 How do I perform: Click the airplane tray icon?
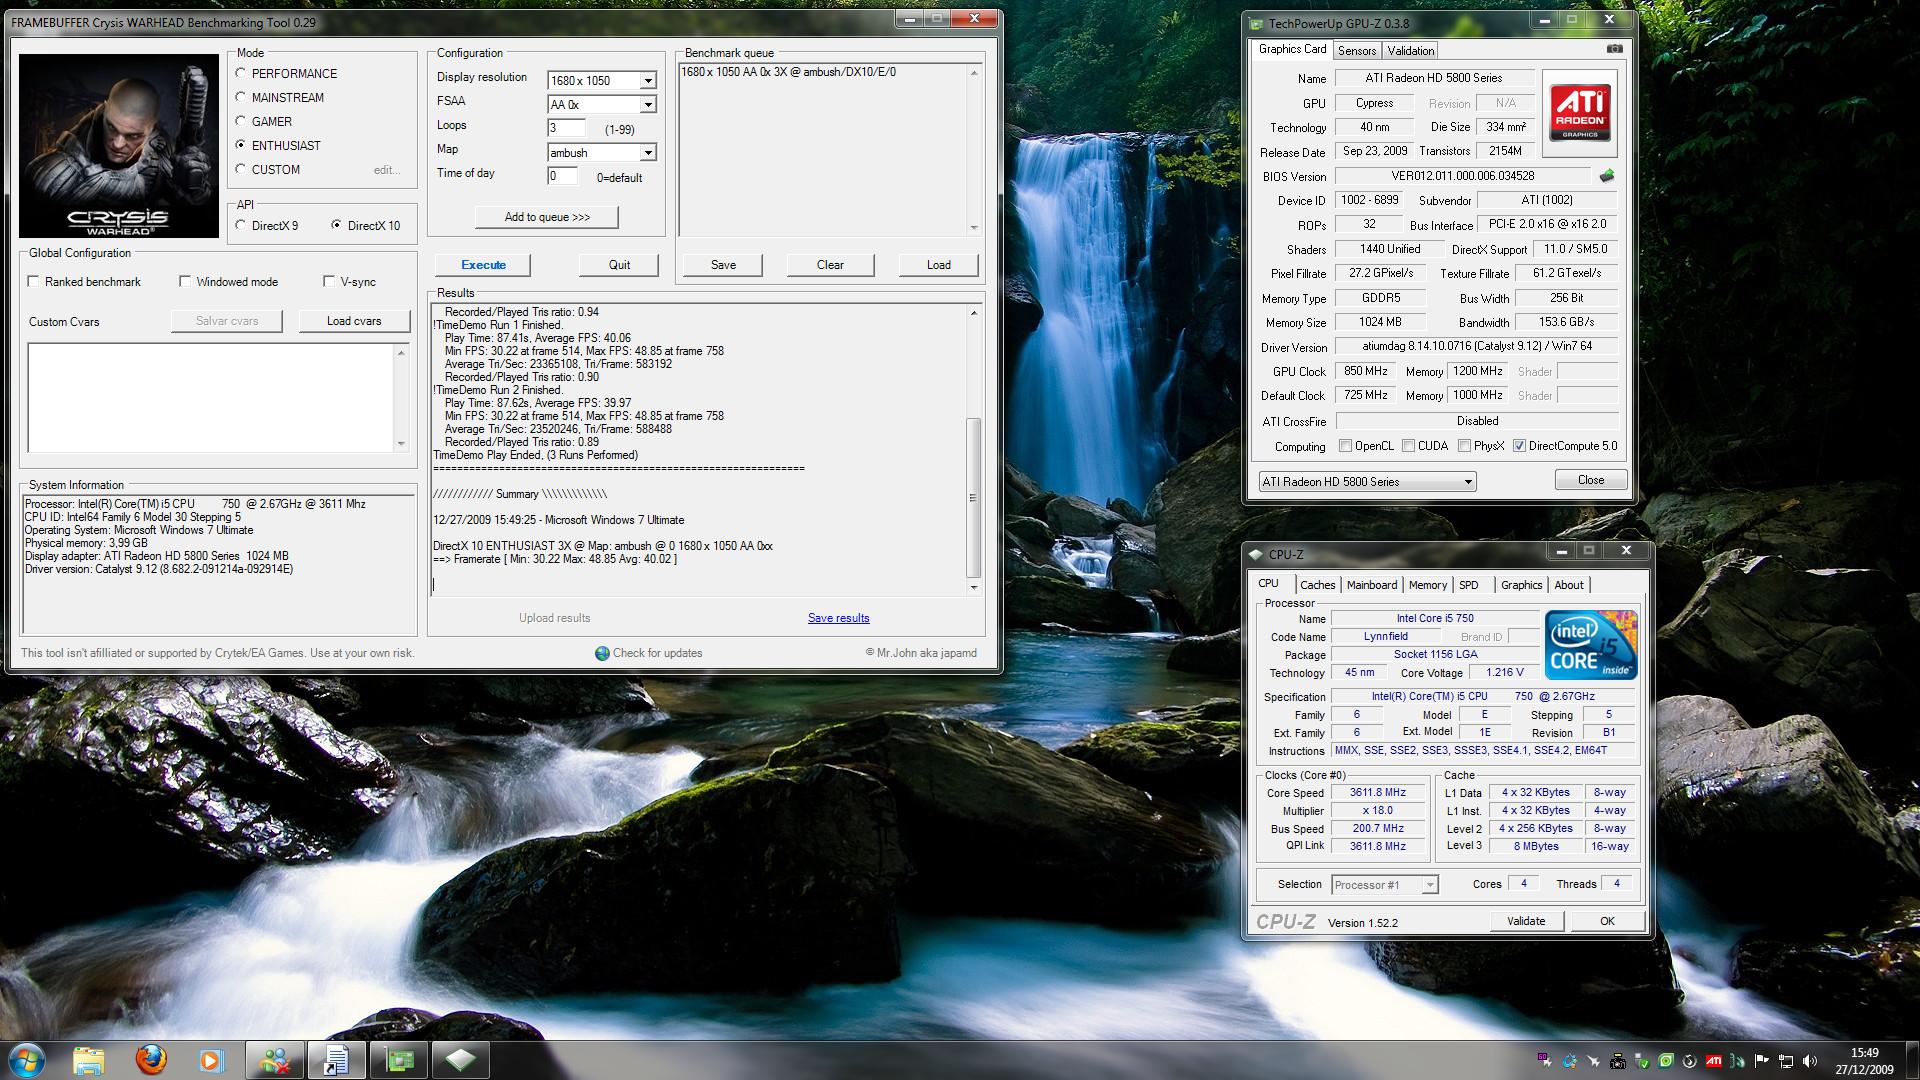[1593, 1061]
